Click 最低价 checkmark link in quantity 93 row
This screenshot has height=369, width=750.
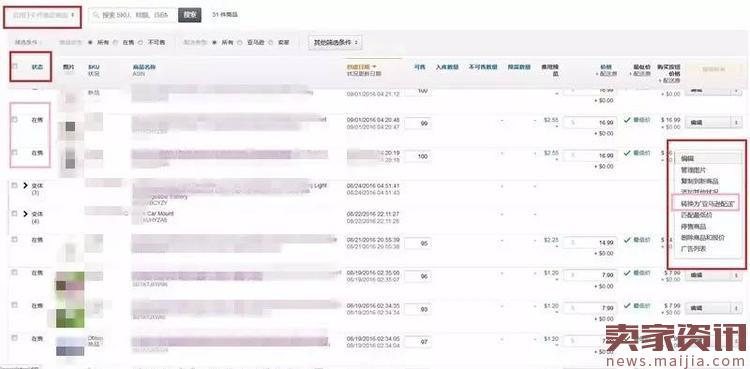pos(637,305)
